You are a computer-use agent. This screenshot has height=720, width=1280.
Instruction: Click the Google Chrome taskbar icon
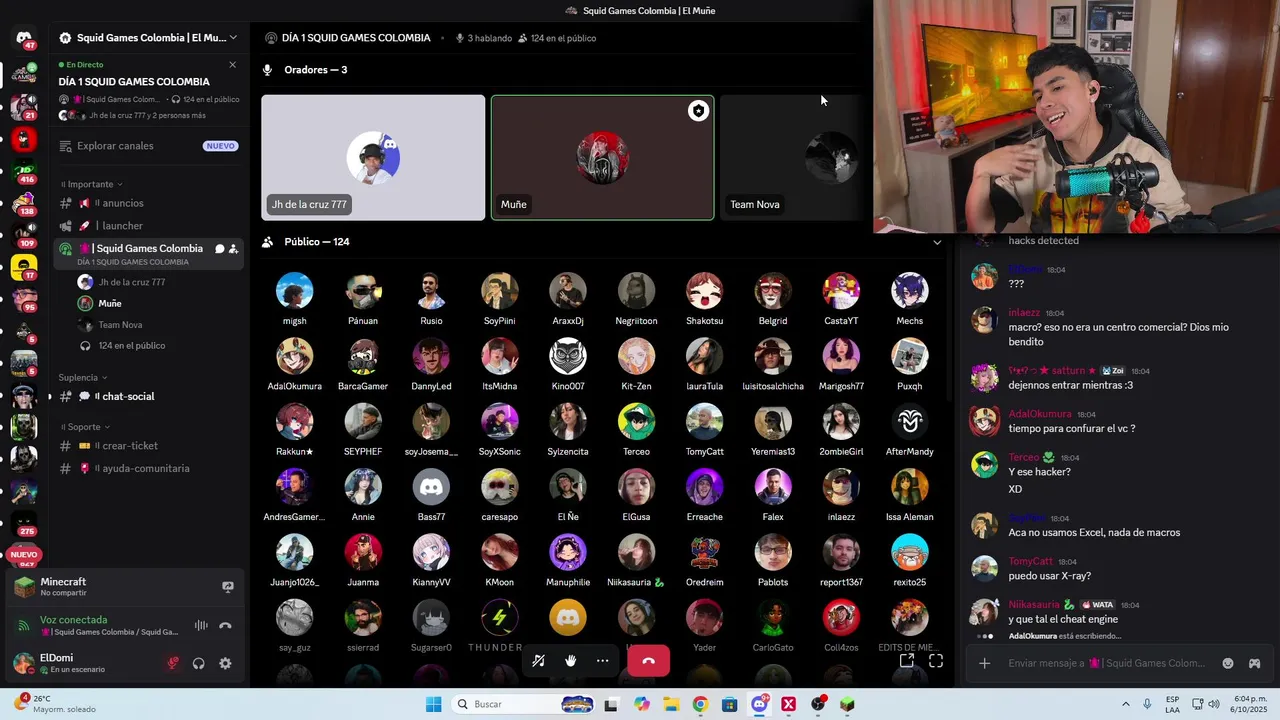click(700, 704)
